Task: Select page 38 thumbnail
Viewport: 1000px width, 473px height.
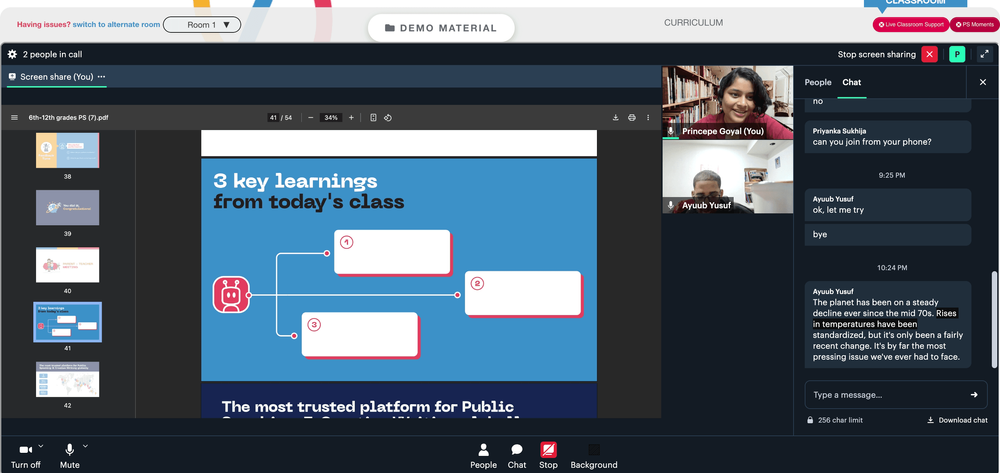Action: [67, 150]
